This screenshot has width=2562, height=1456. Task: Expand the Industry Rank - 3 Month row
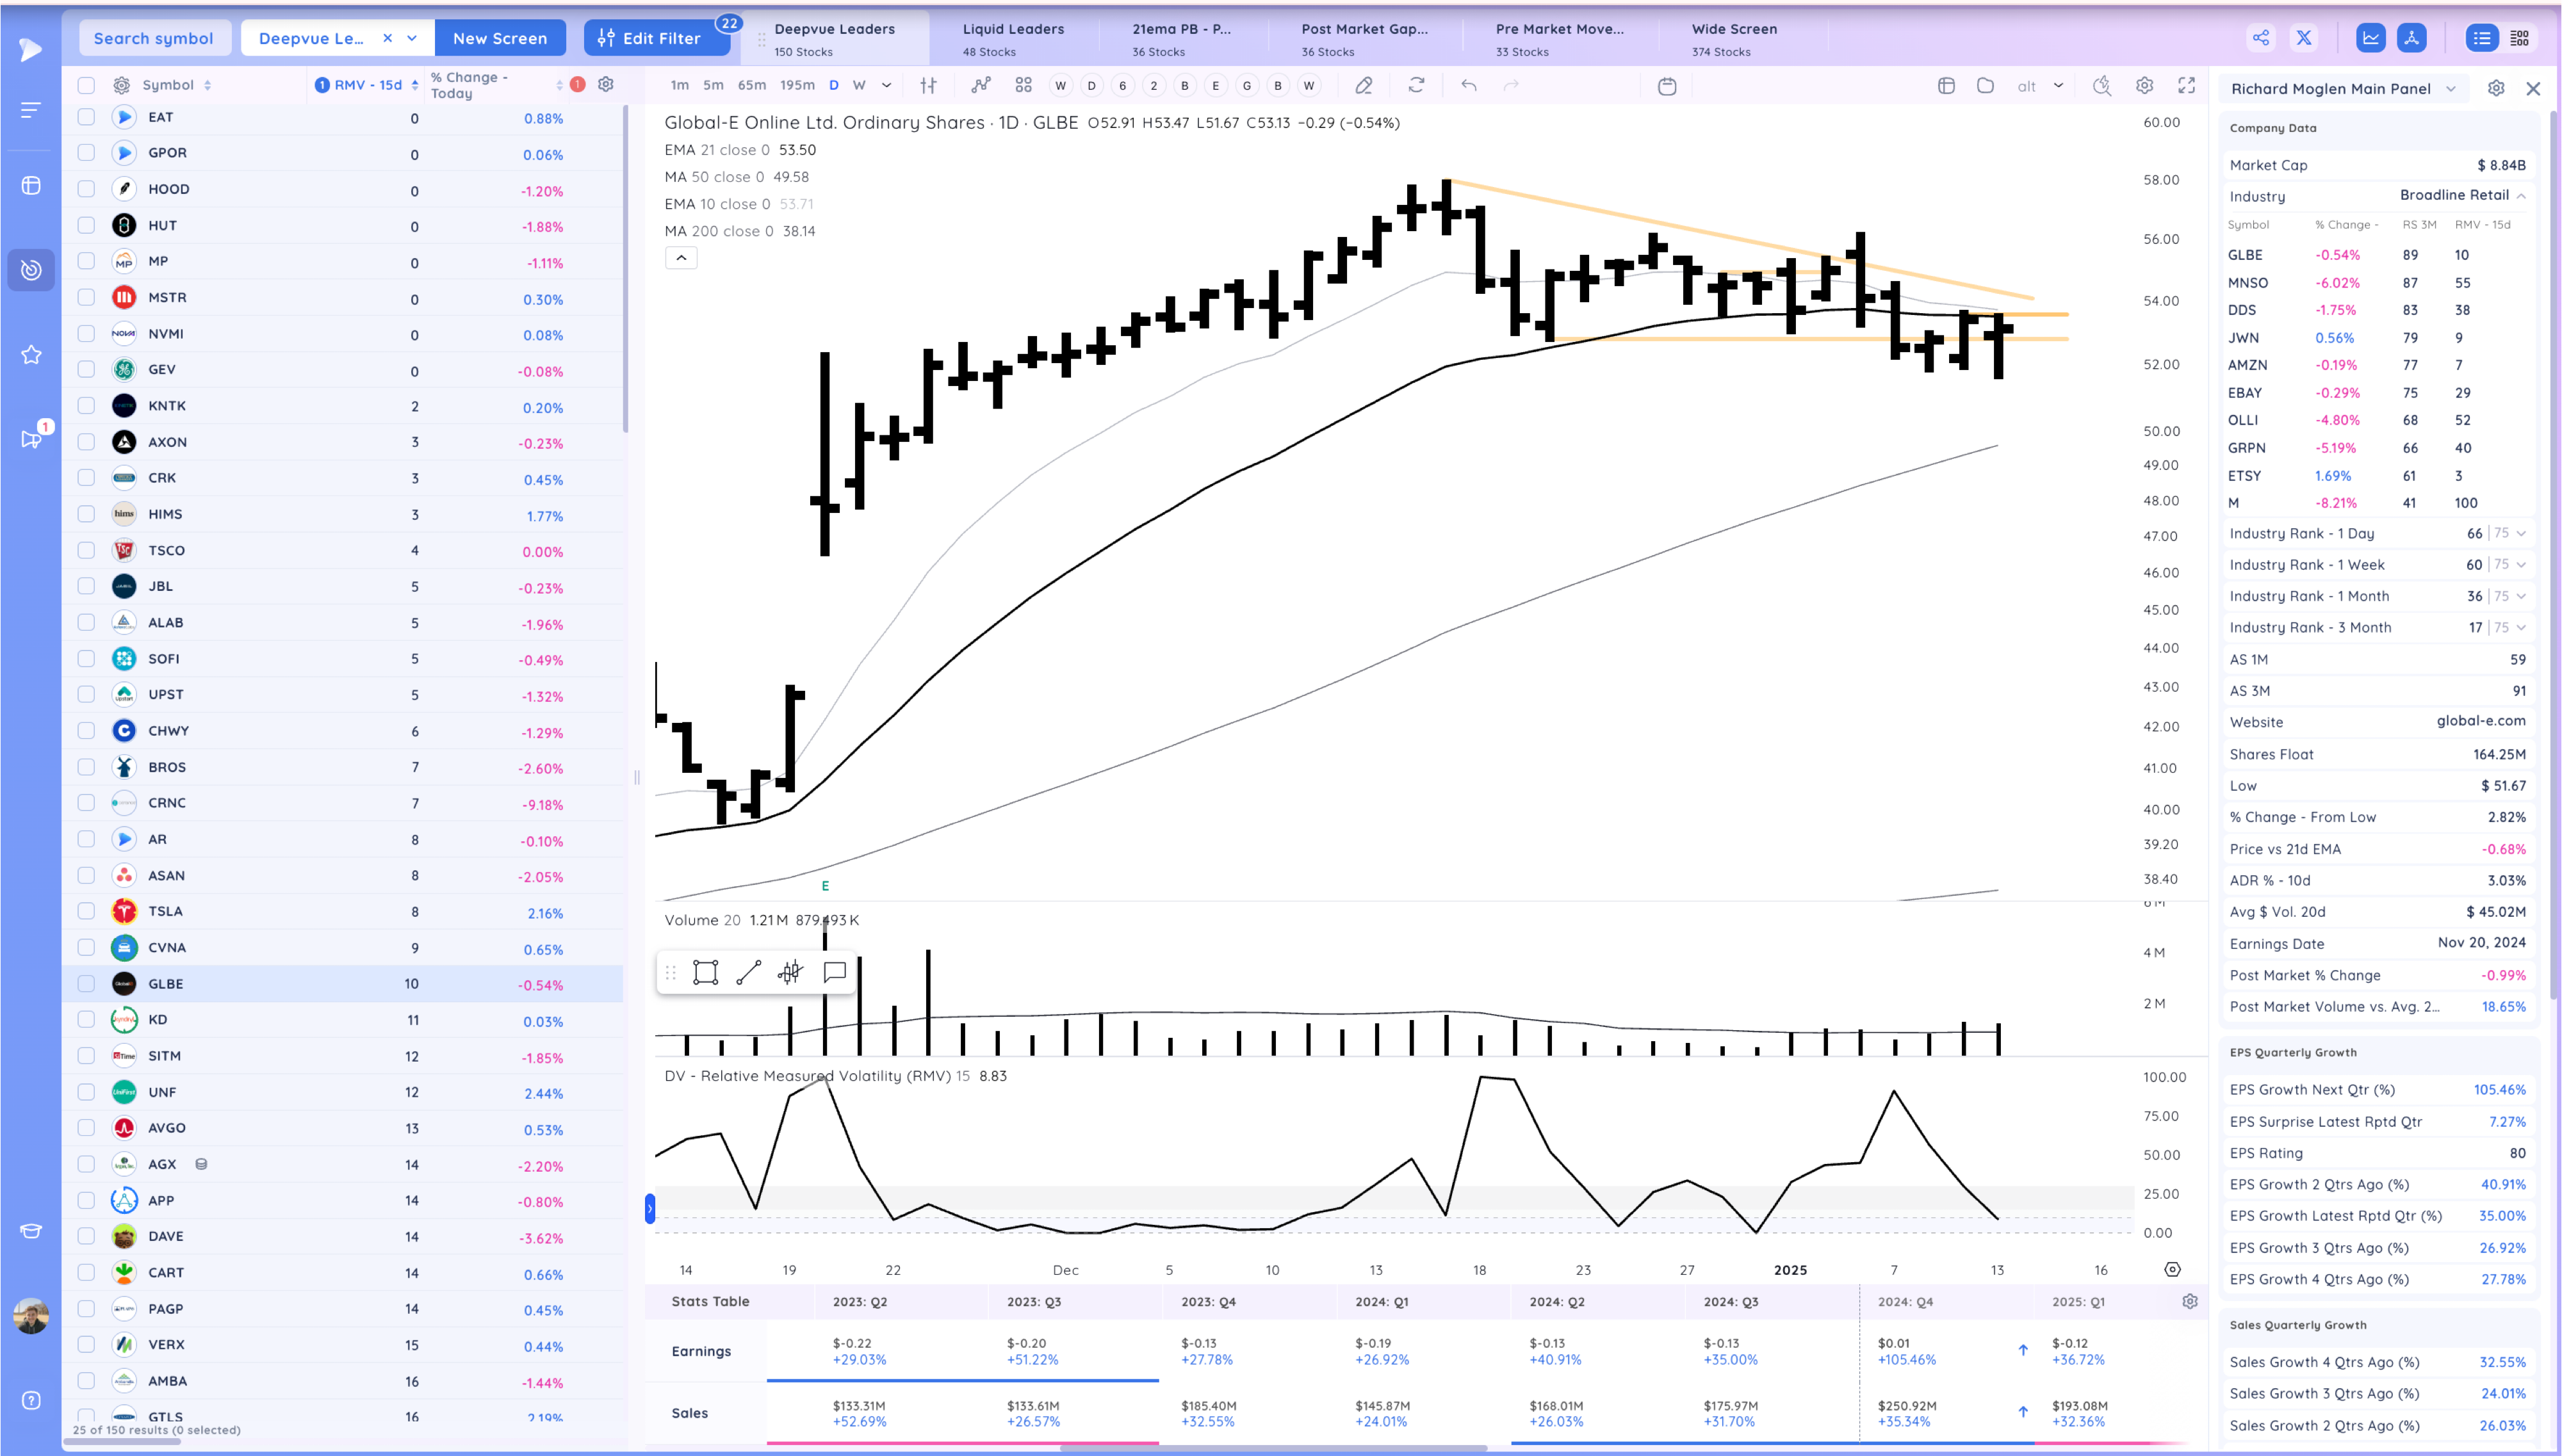2521,628
